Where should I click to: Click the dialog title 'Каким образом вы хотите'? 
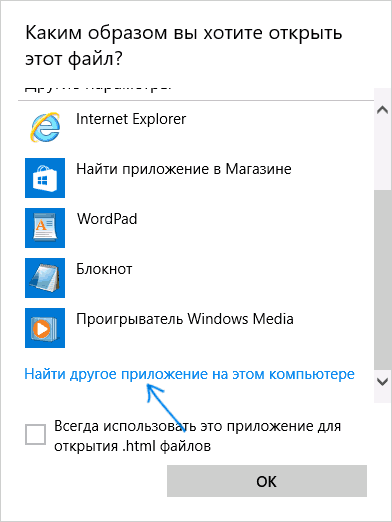coord(184,46)
